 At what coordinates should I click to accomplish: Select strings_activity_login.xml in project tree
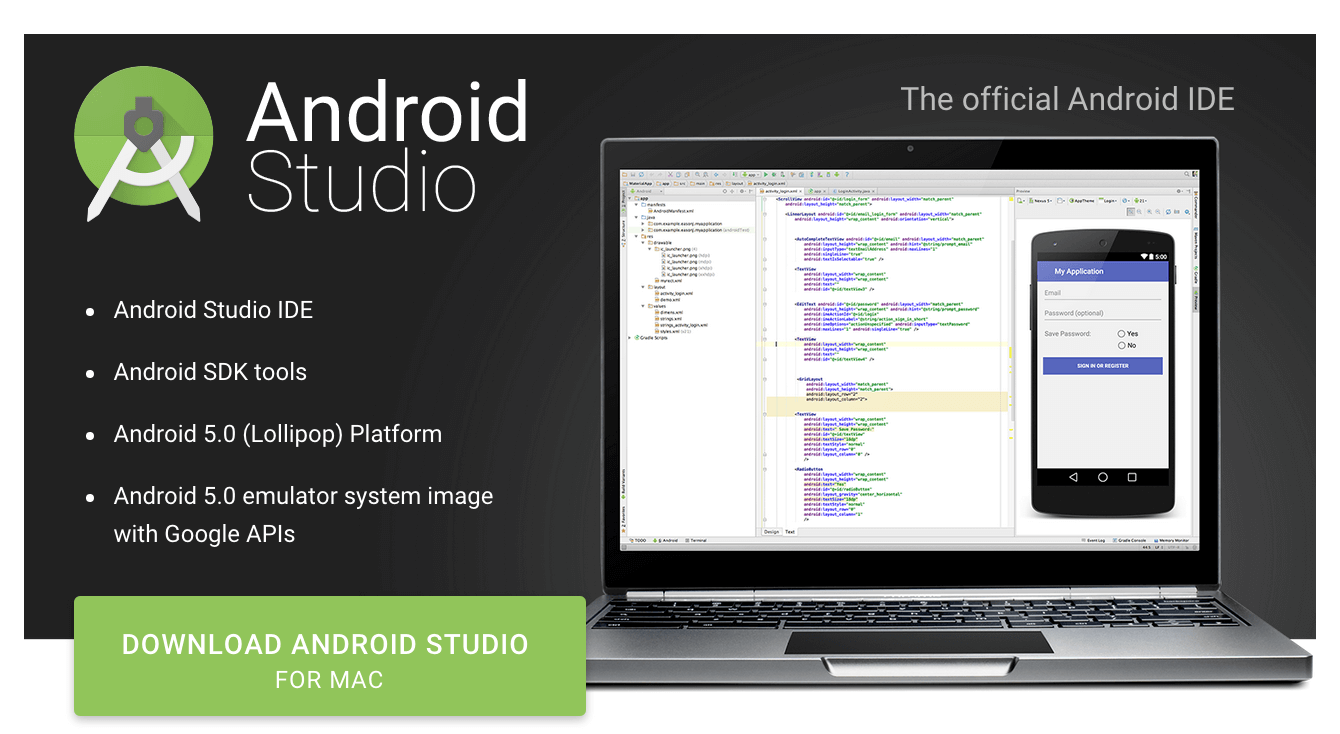(681, 325)
